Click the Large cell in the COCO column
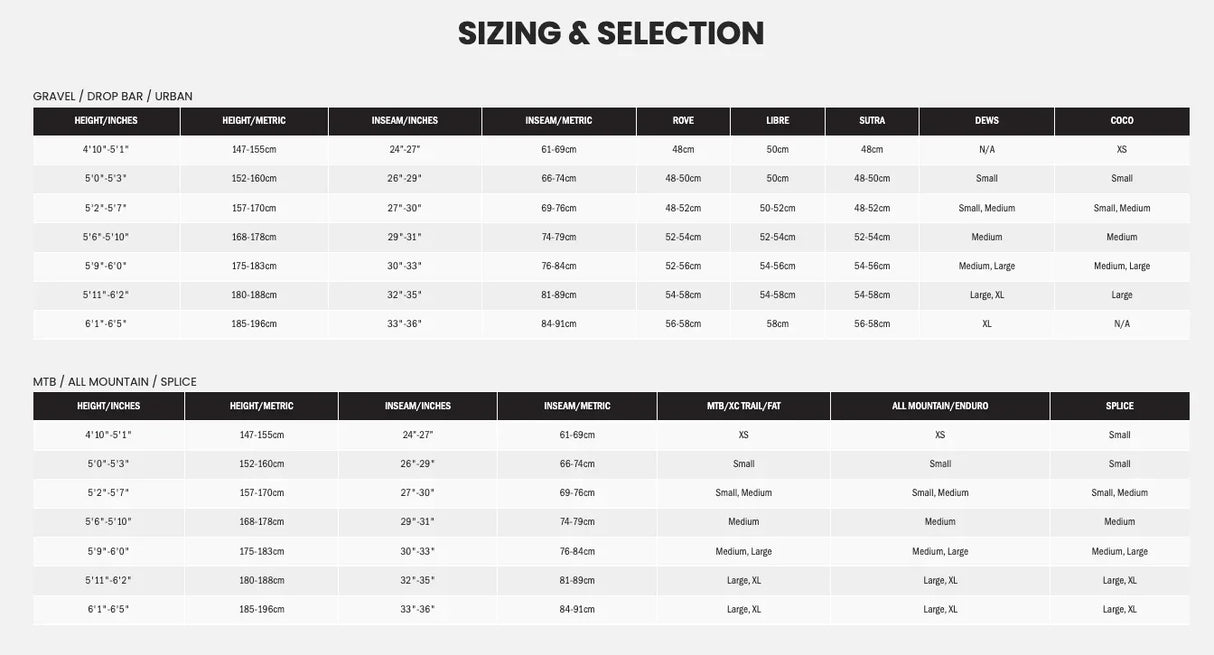Screen dimensions: 1214x655 [x=1122, y=295]
